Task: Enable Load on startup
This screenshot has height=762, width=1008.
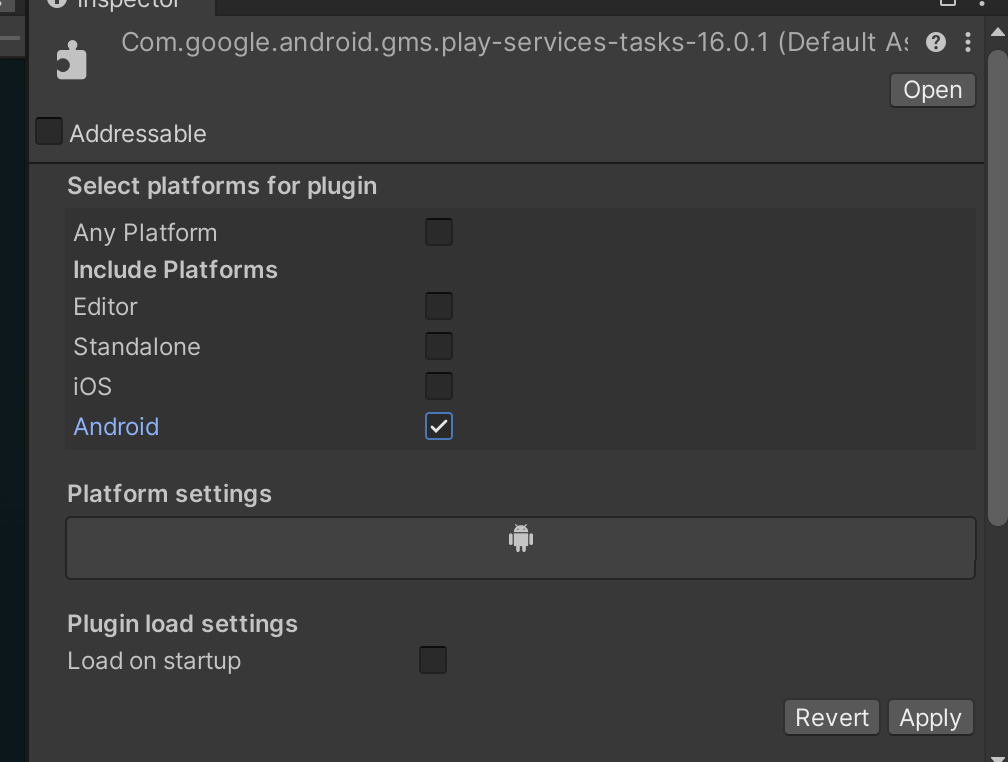Action: pos(432,659)
